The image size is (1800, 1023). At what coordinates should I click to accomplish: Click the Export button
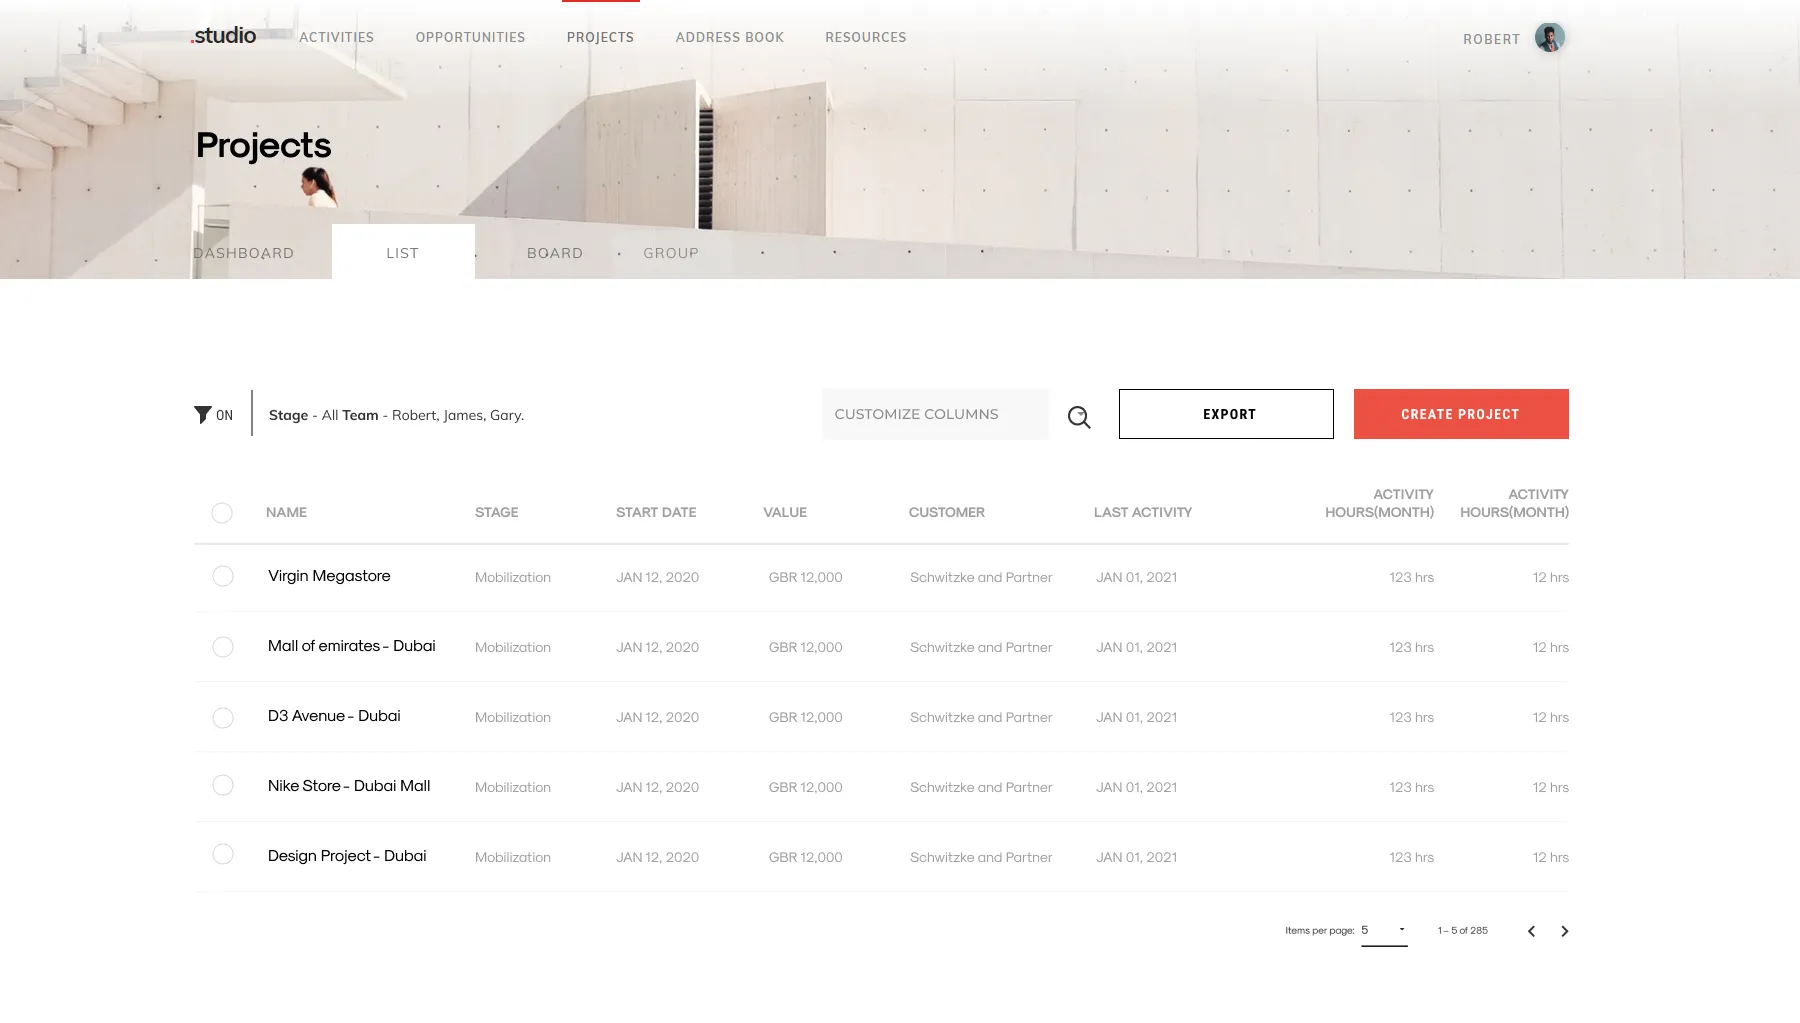pos(1226,414)
